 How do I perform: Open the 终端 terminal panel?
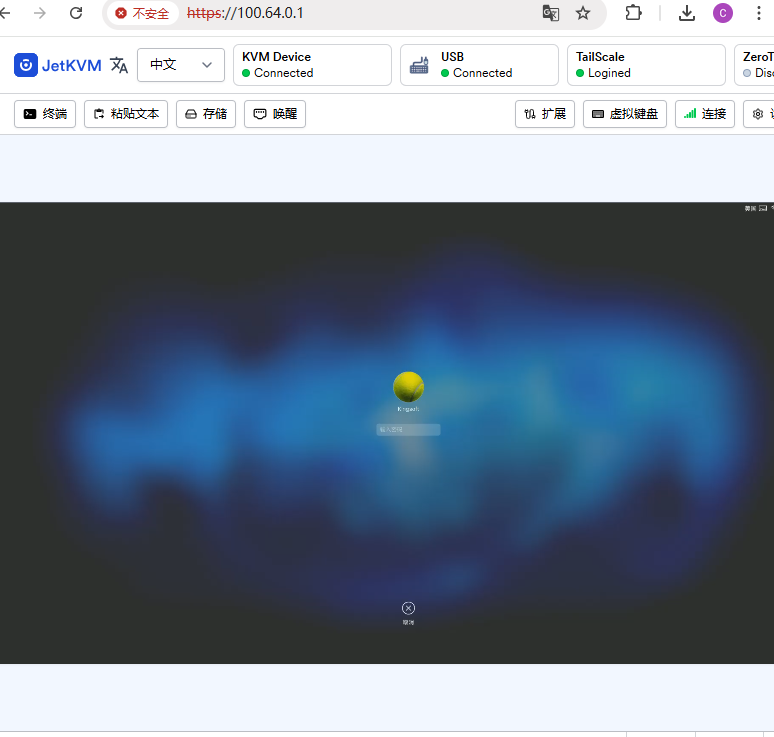click(45, 114)
